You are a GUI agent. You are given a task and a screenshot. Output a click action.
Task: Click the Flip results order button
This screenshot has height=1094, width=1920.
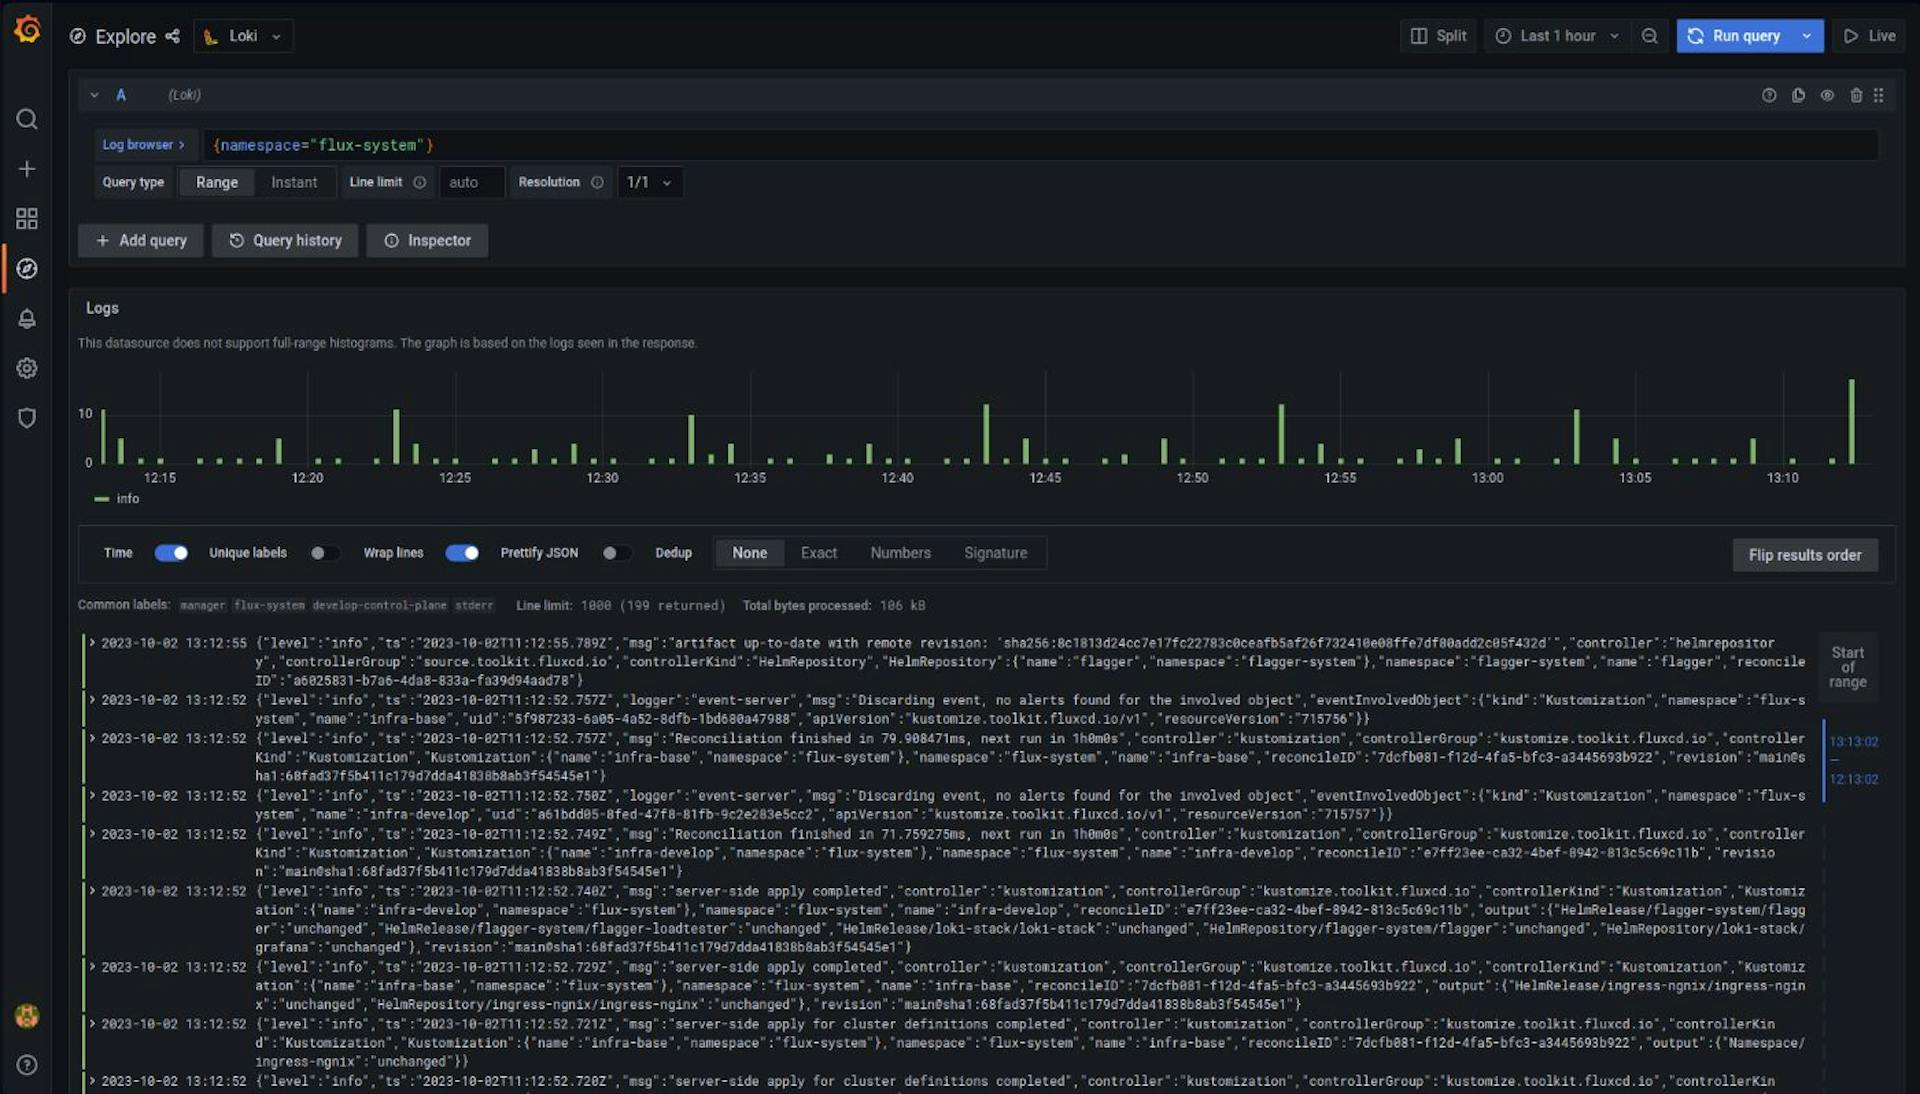point(1804,555)
